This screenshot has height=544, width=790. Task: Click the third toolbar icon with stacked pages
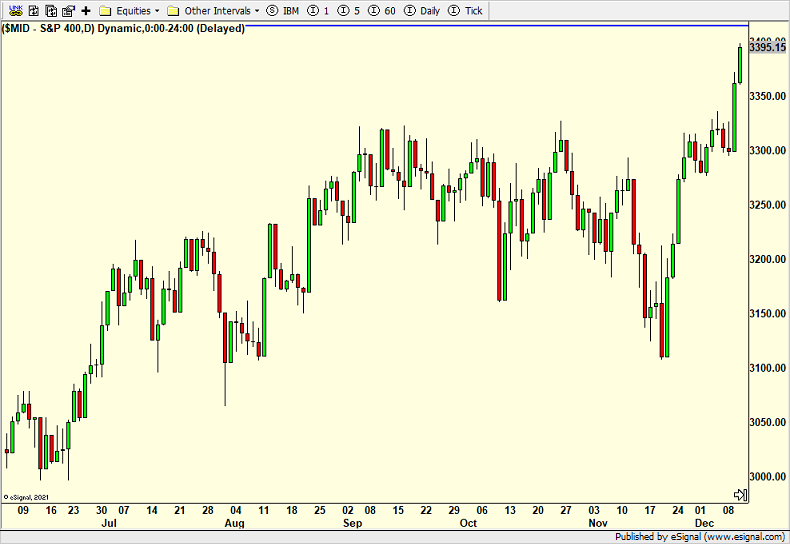tap(50, 10)
